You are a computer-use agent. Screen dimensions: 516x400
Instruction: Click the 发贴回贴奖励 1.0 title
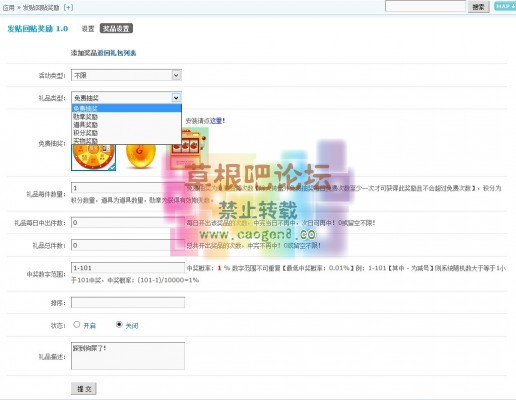(38, 29)
